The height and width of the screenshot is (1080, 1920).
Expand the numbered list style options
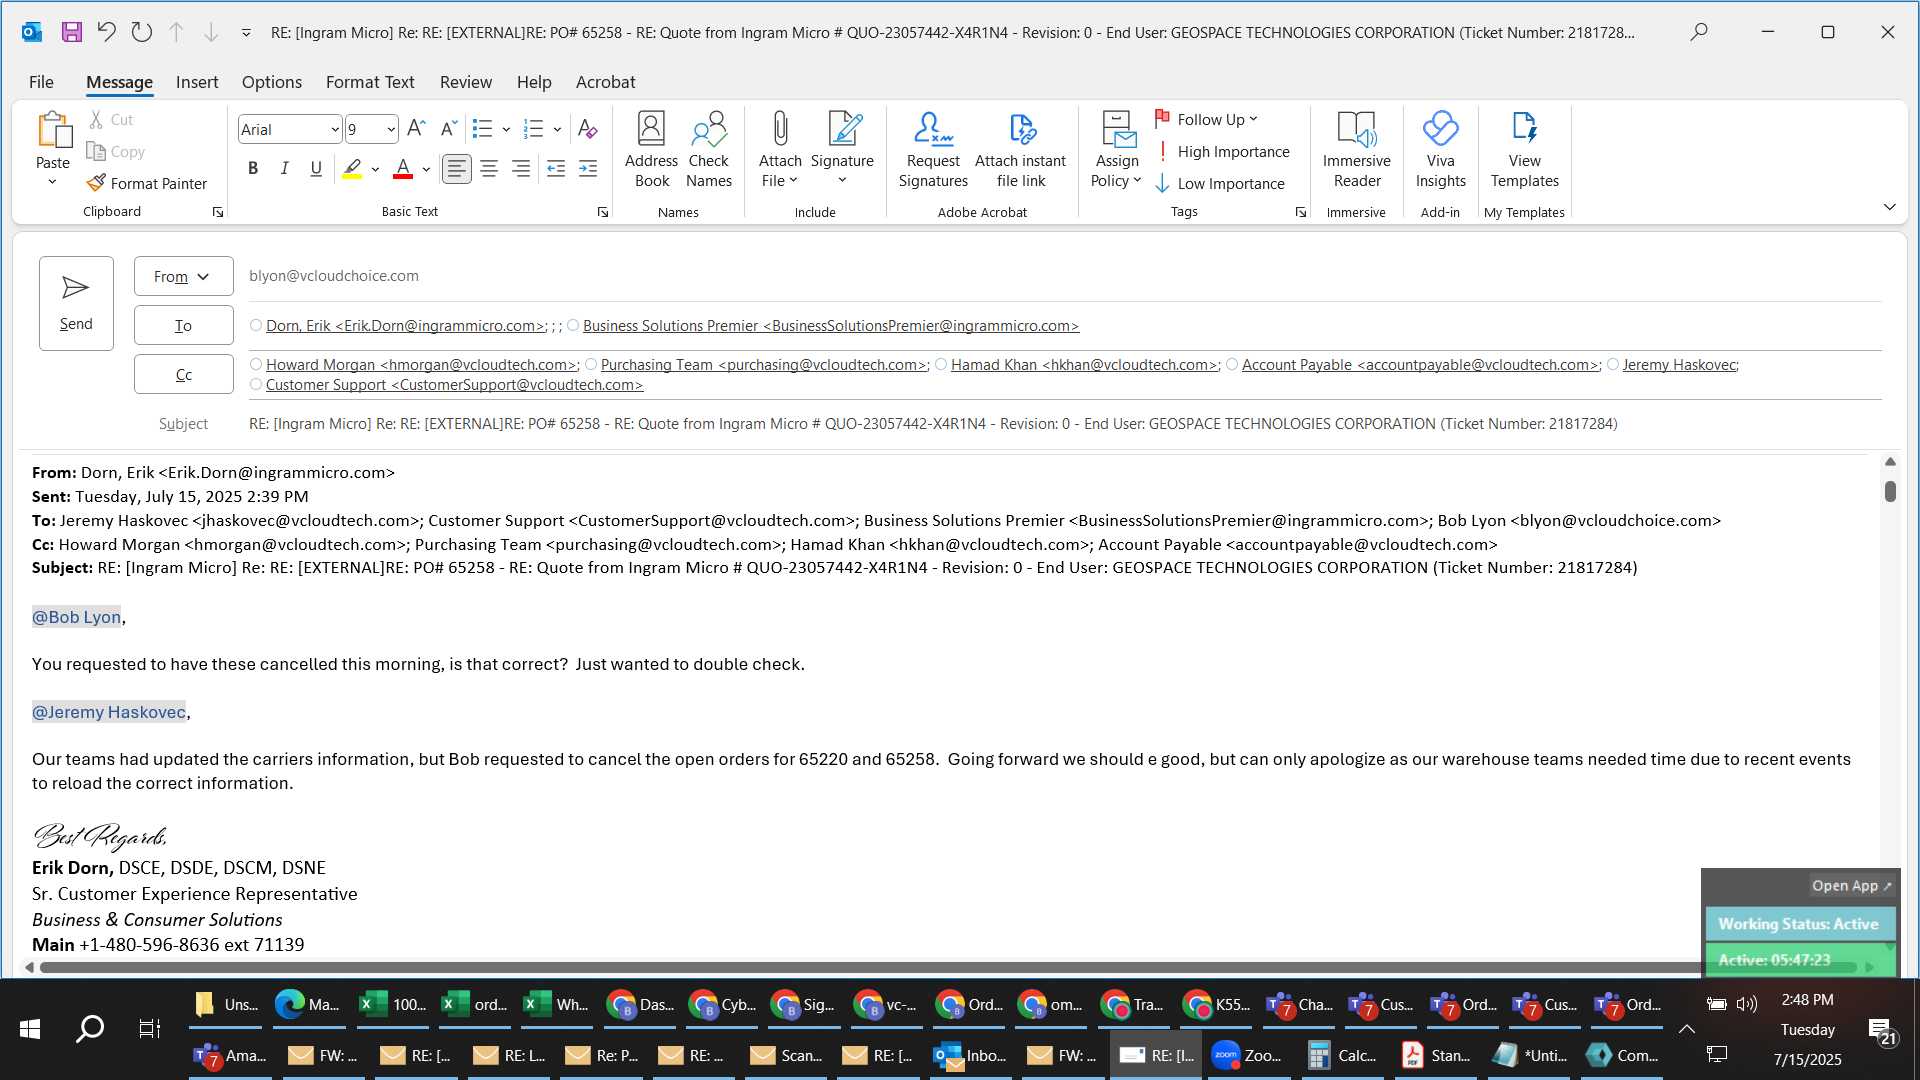pyautogui.click(x=557, y=129)
